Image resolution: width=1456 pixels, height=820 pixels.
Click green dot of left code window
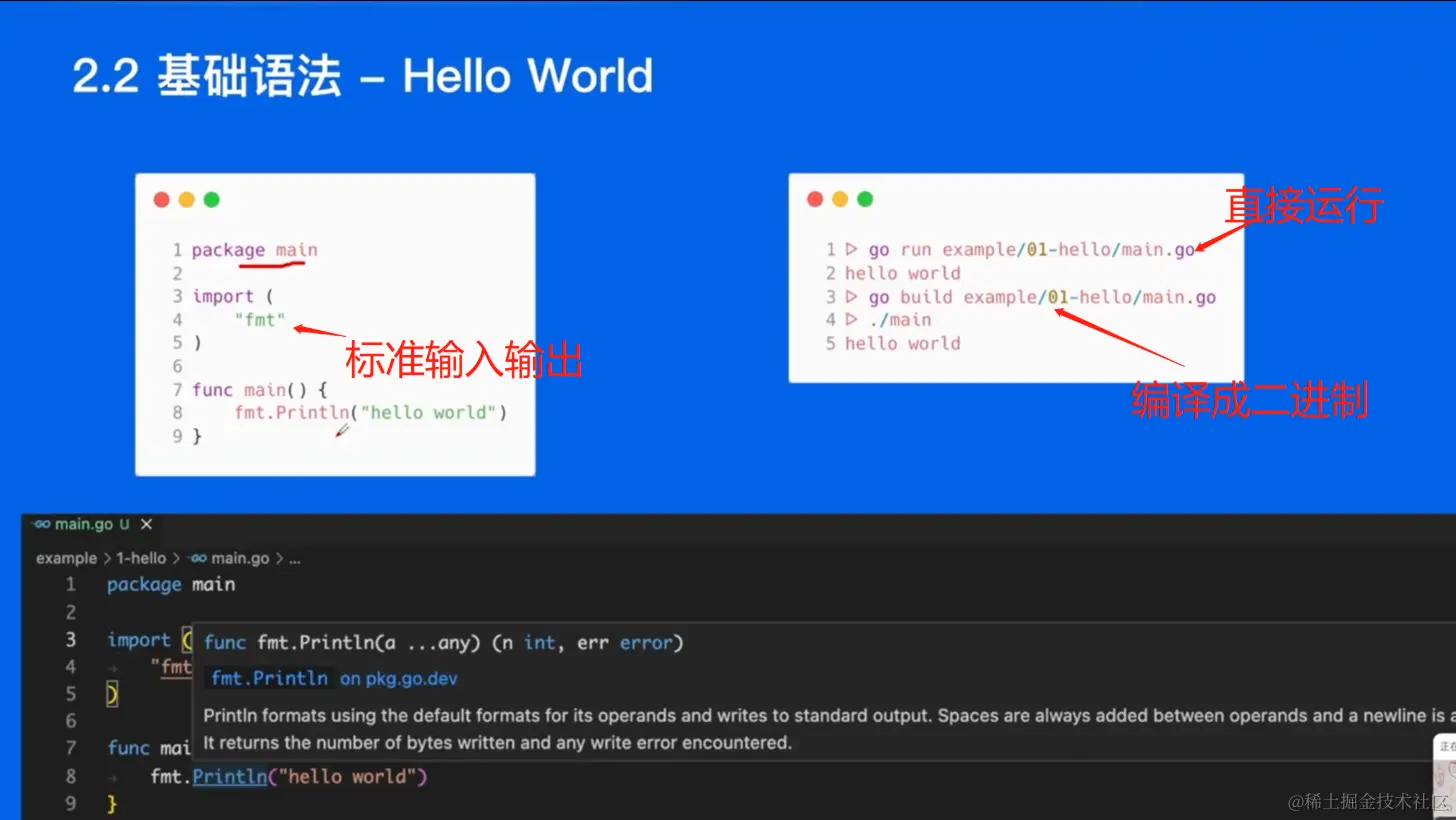point(212,199)
